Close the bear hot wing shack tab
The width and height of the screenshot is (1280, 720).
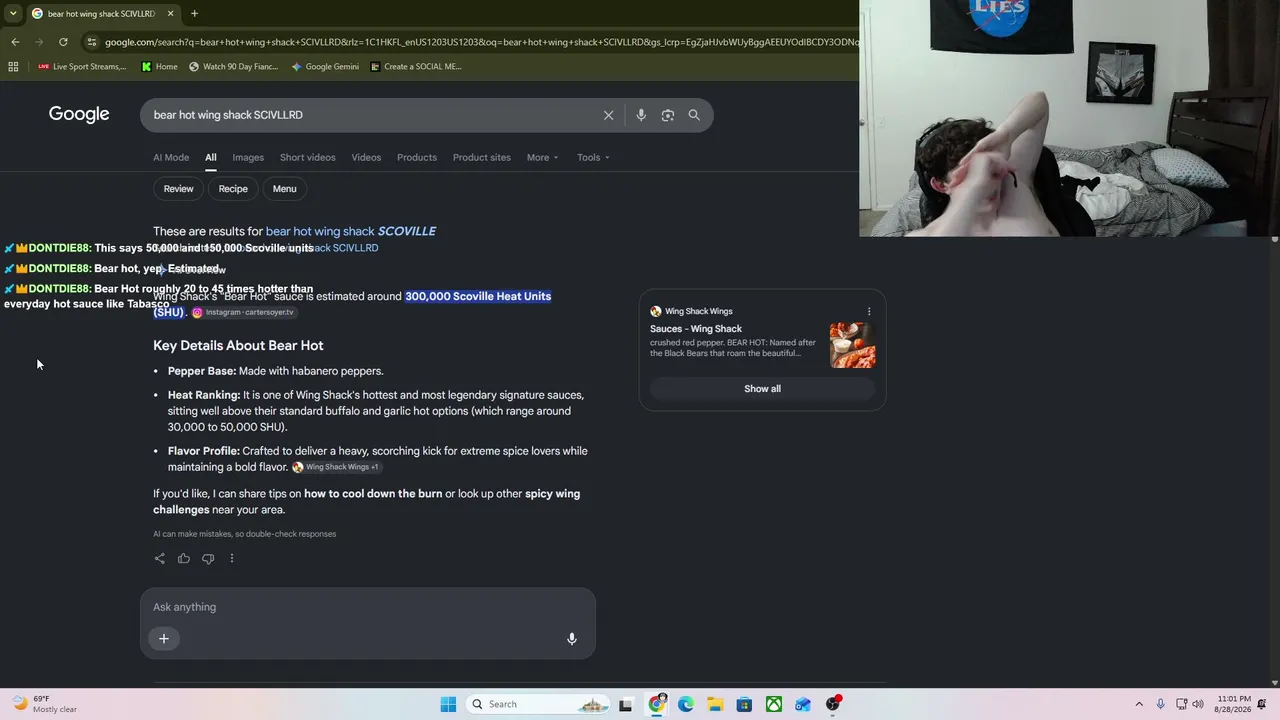[x=170, y=14]
